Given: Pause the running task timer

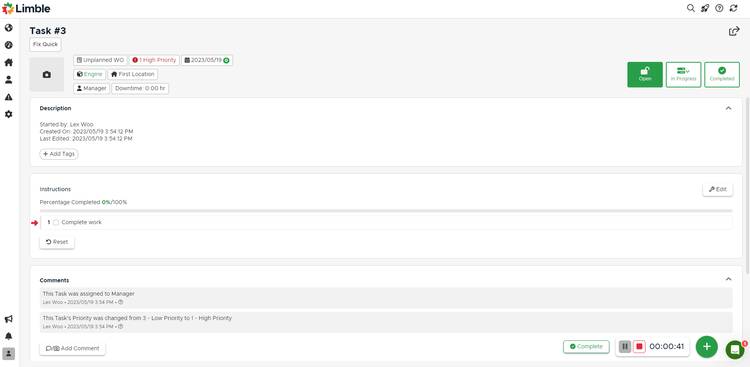Looking at the screenshot, I should pyautogui.click(x=625, y=346).
